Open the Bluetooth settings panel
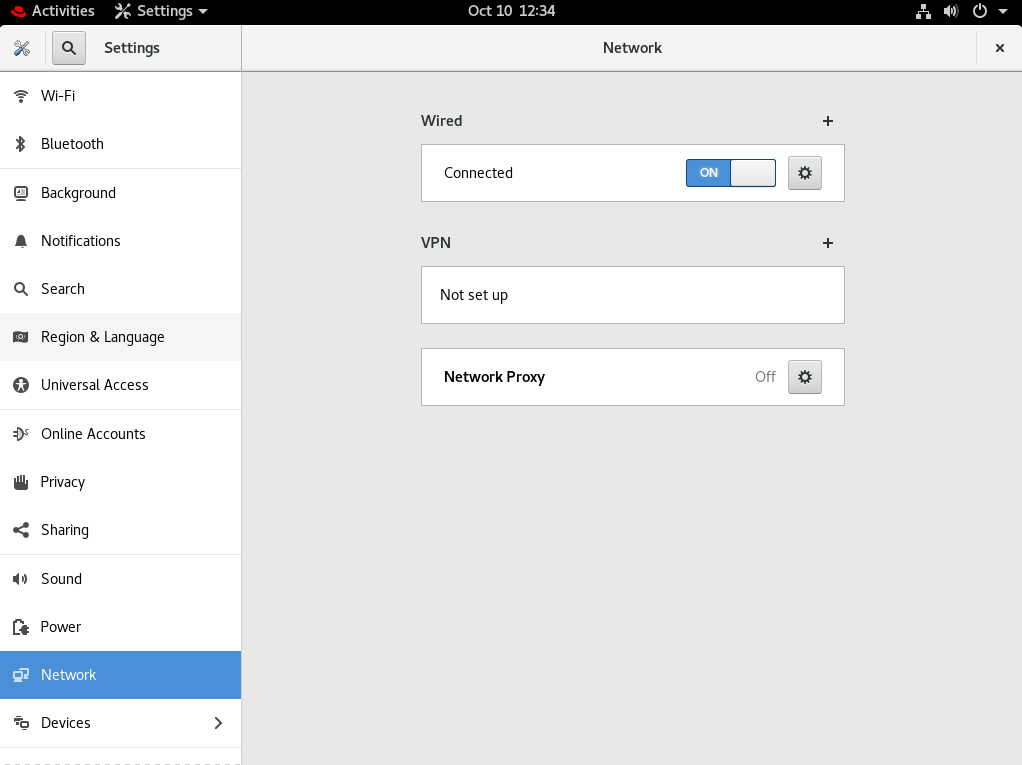Image resolution: width=1022 pixels, height=765 pixels. click(x=72, y=144)
